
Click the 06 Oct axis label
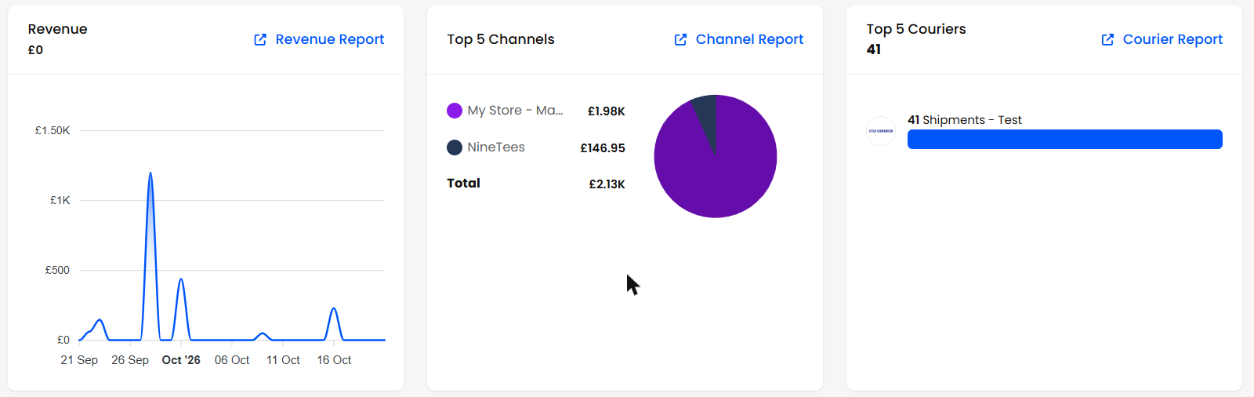[232, 360]
